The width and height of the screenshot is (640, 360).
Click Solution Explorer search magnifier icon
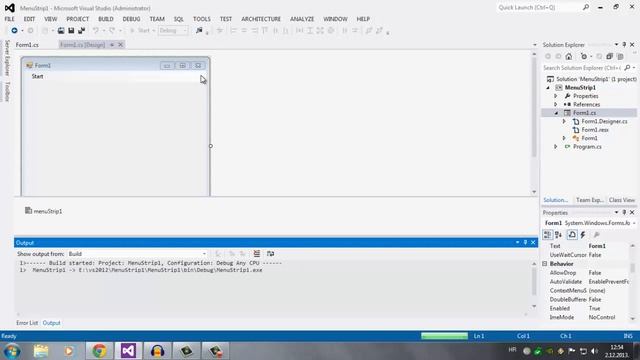627,68
